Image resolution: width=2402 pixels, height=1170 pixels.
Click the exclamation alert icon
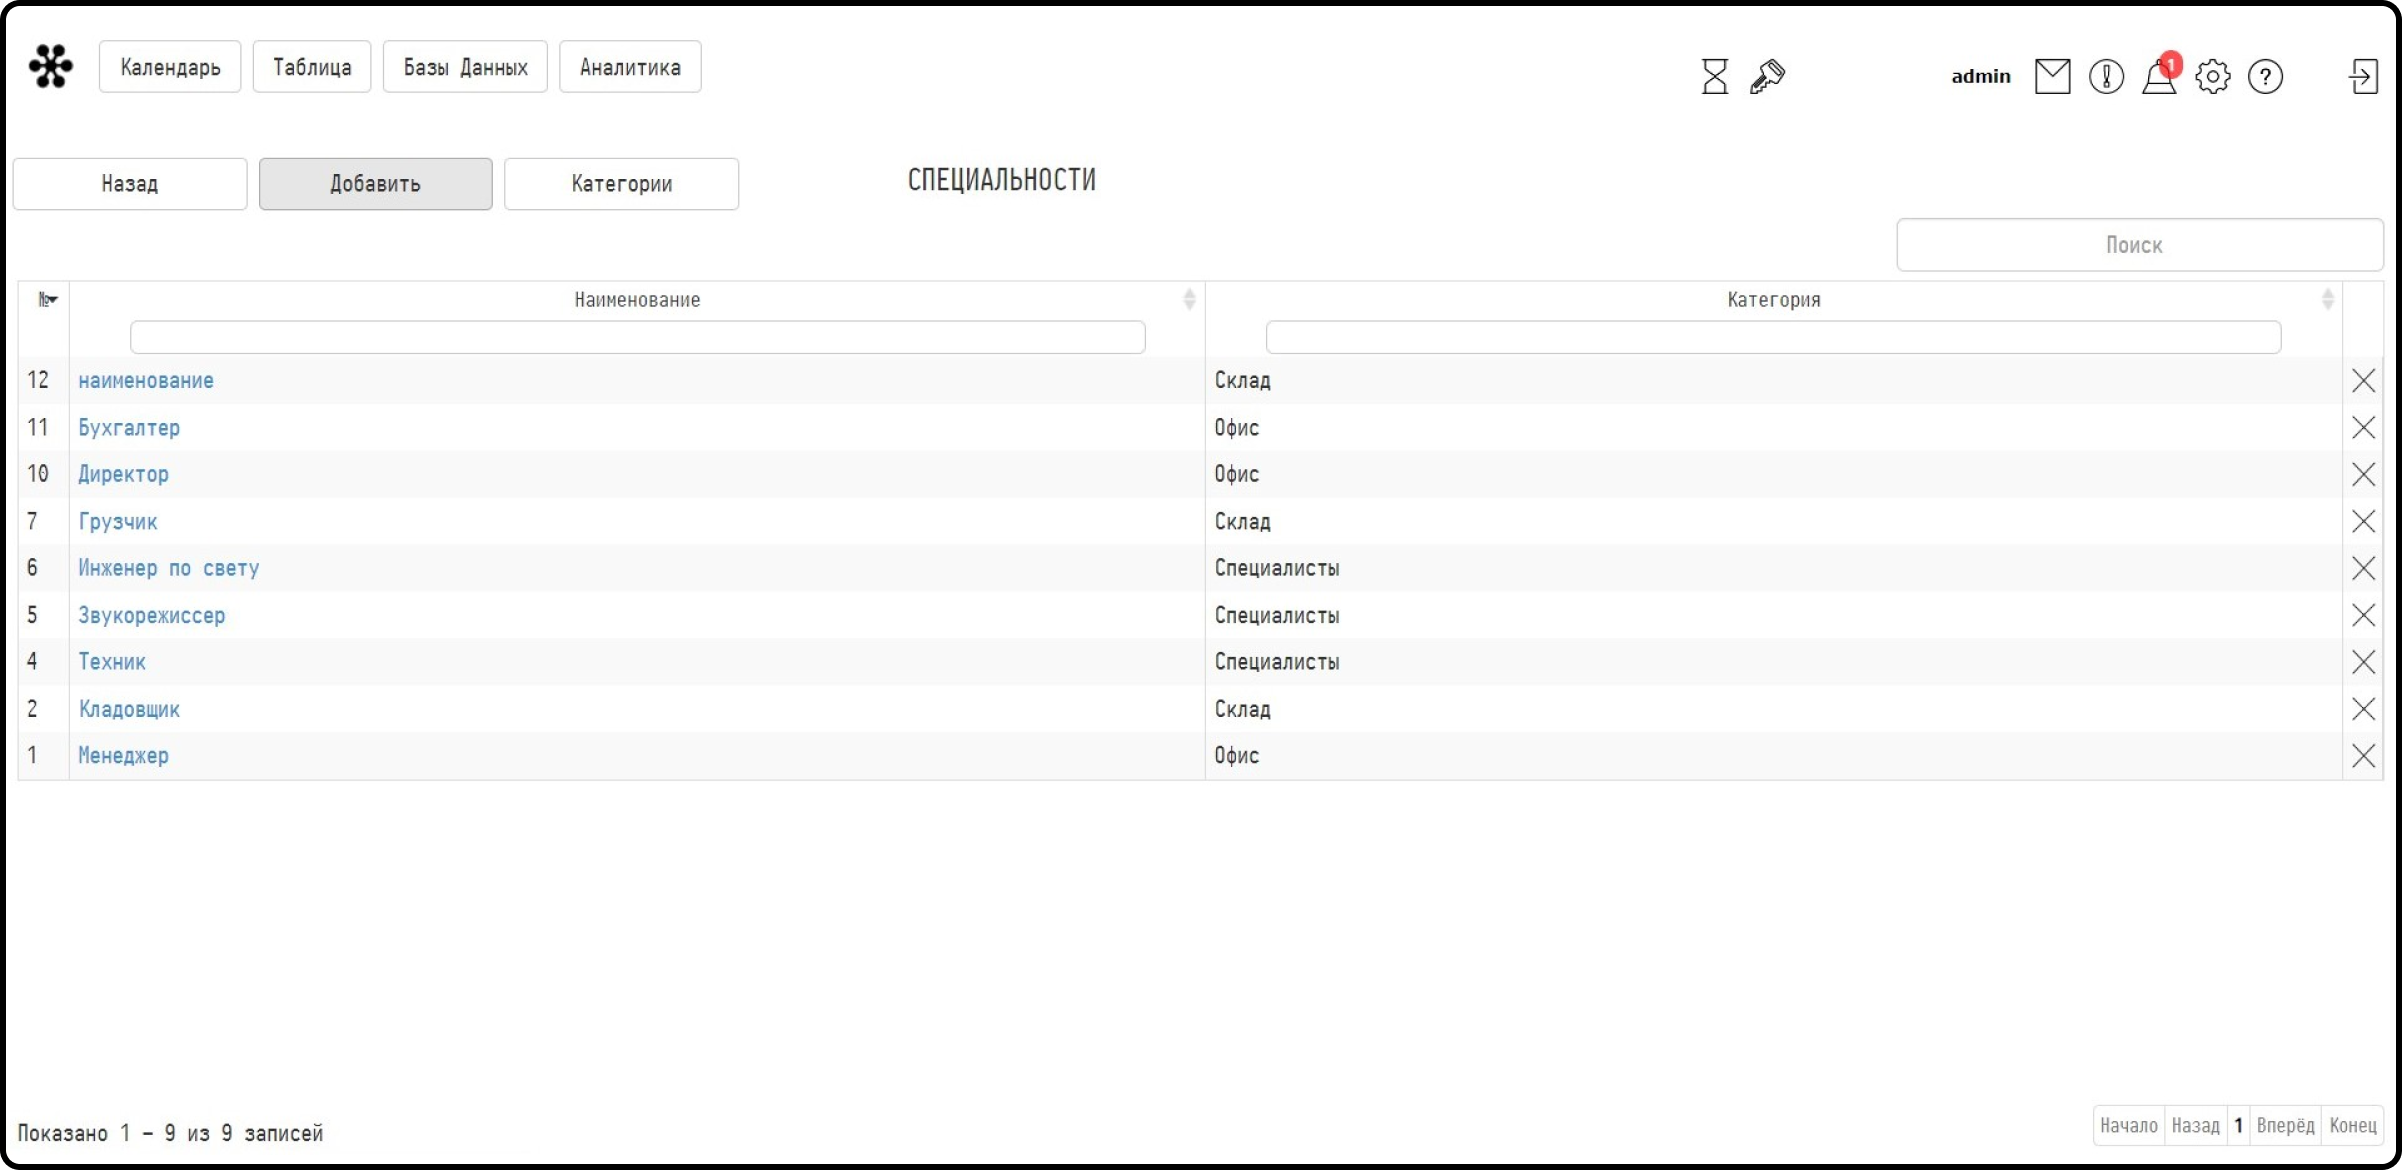(2106, 76)
